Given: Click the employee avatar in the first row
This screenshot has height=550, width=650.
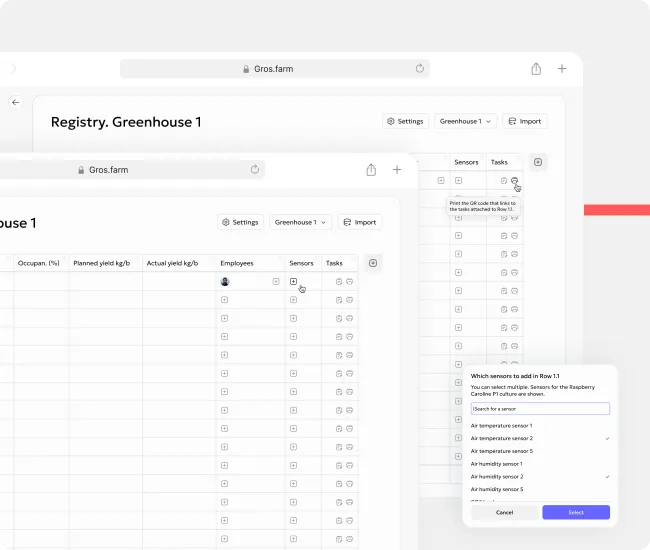Looking at the screenshot, I should coord(225,282).
